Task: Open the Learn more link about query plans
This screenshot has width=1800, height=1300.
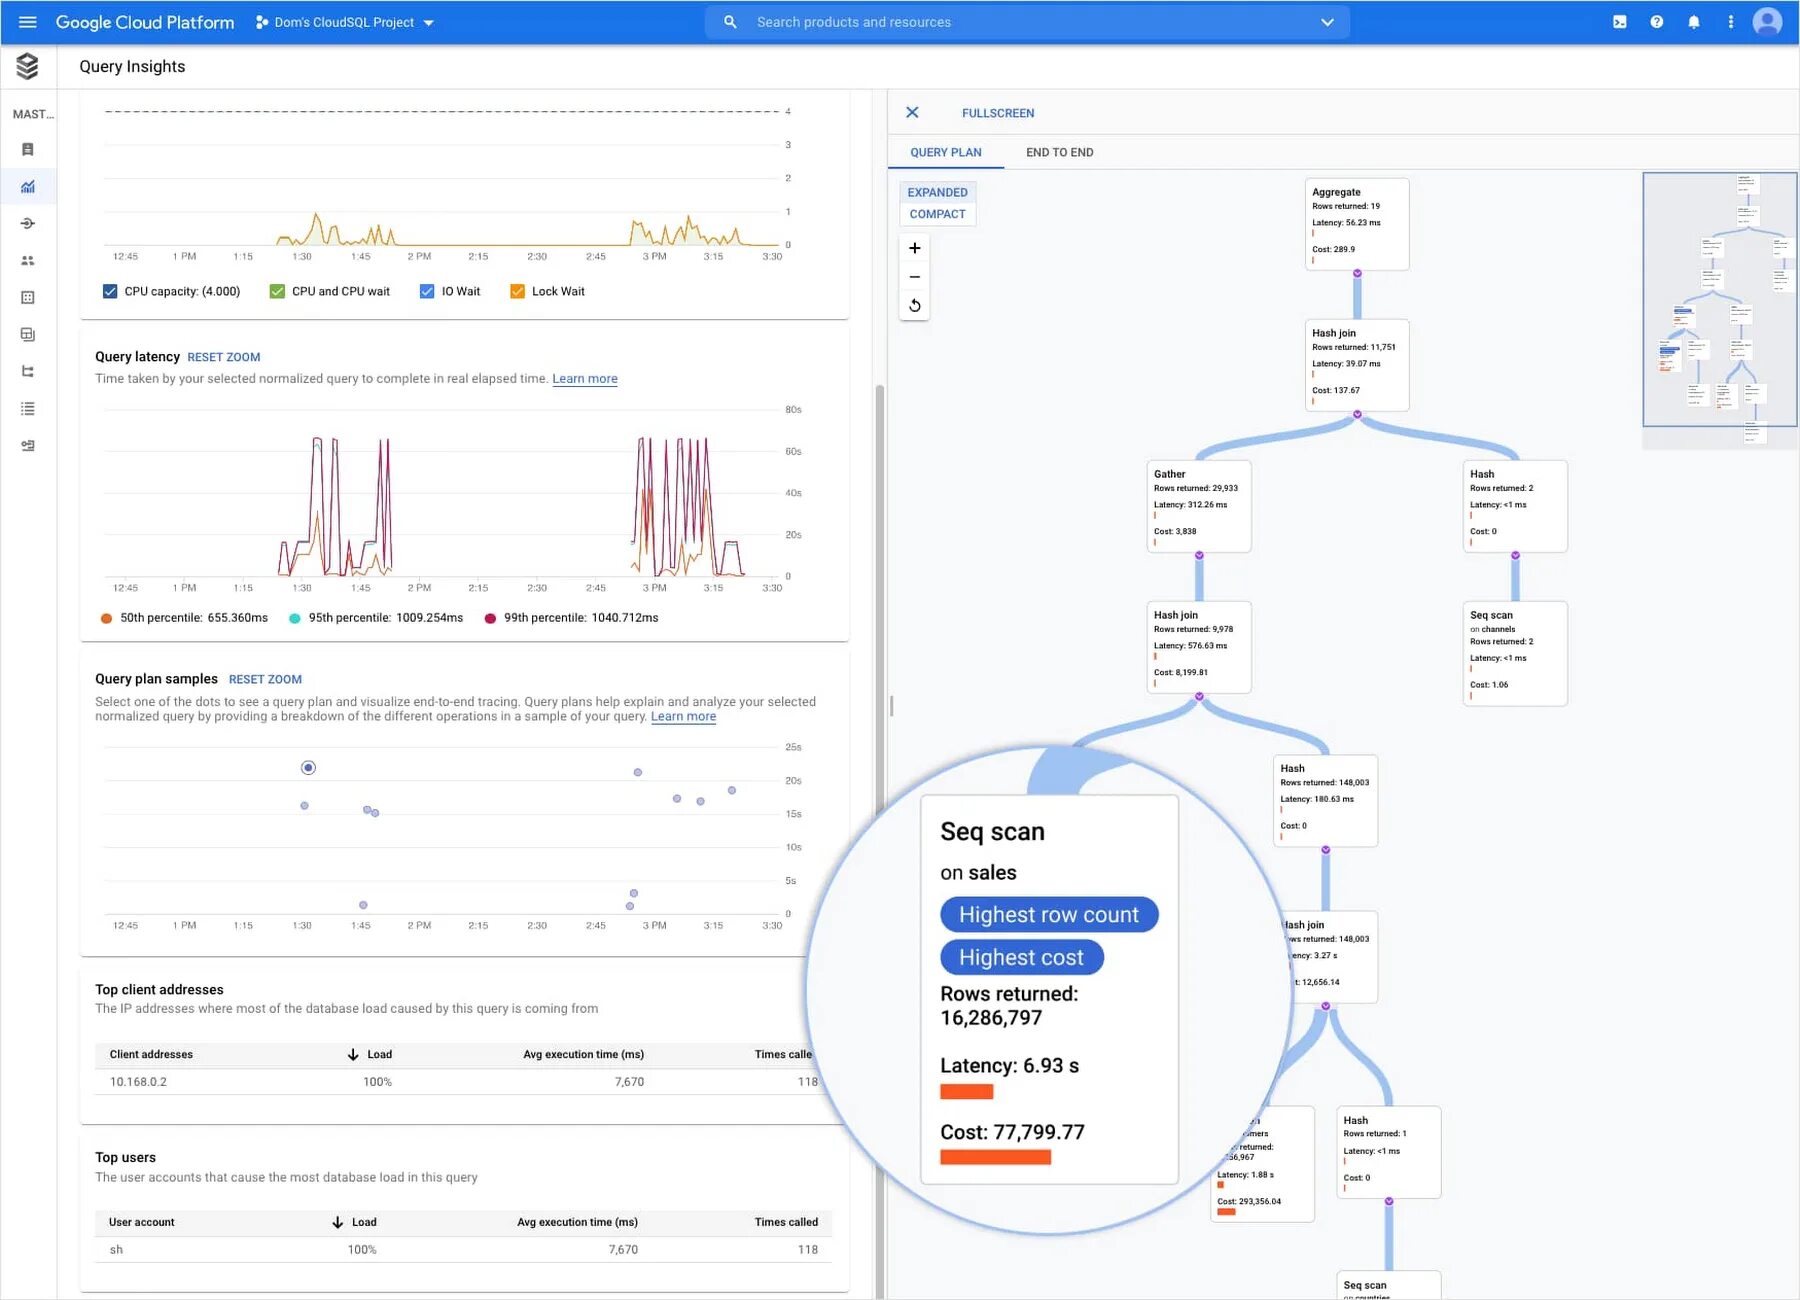Action: pos(683,716)
